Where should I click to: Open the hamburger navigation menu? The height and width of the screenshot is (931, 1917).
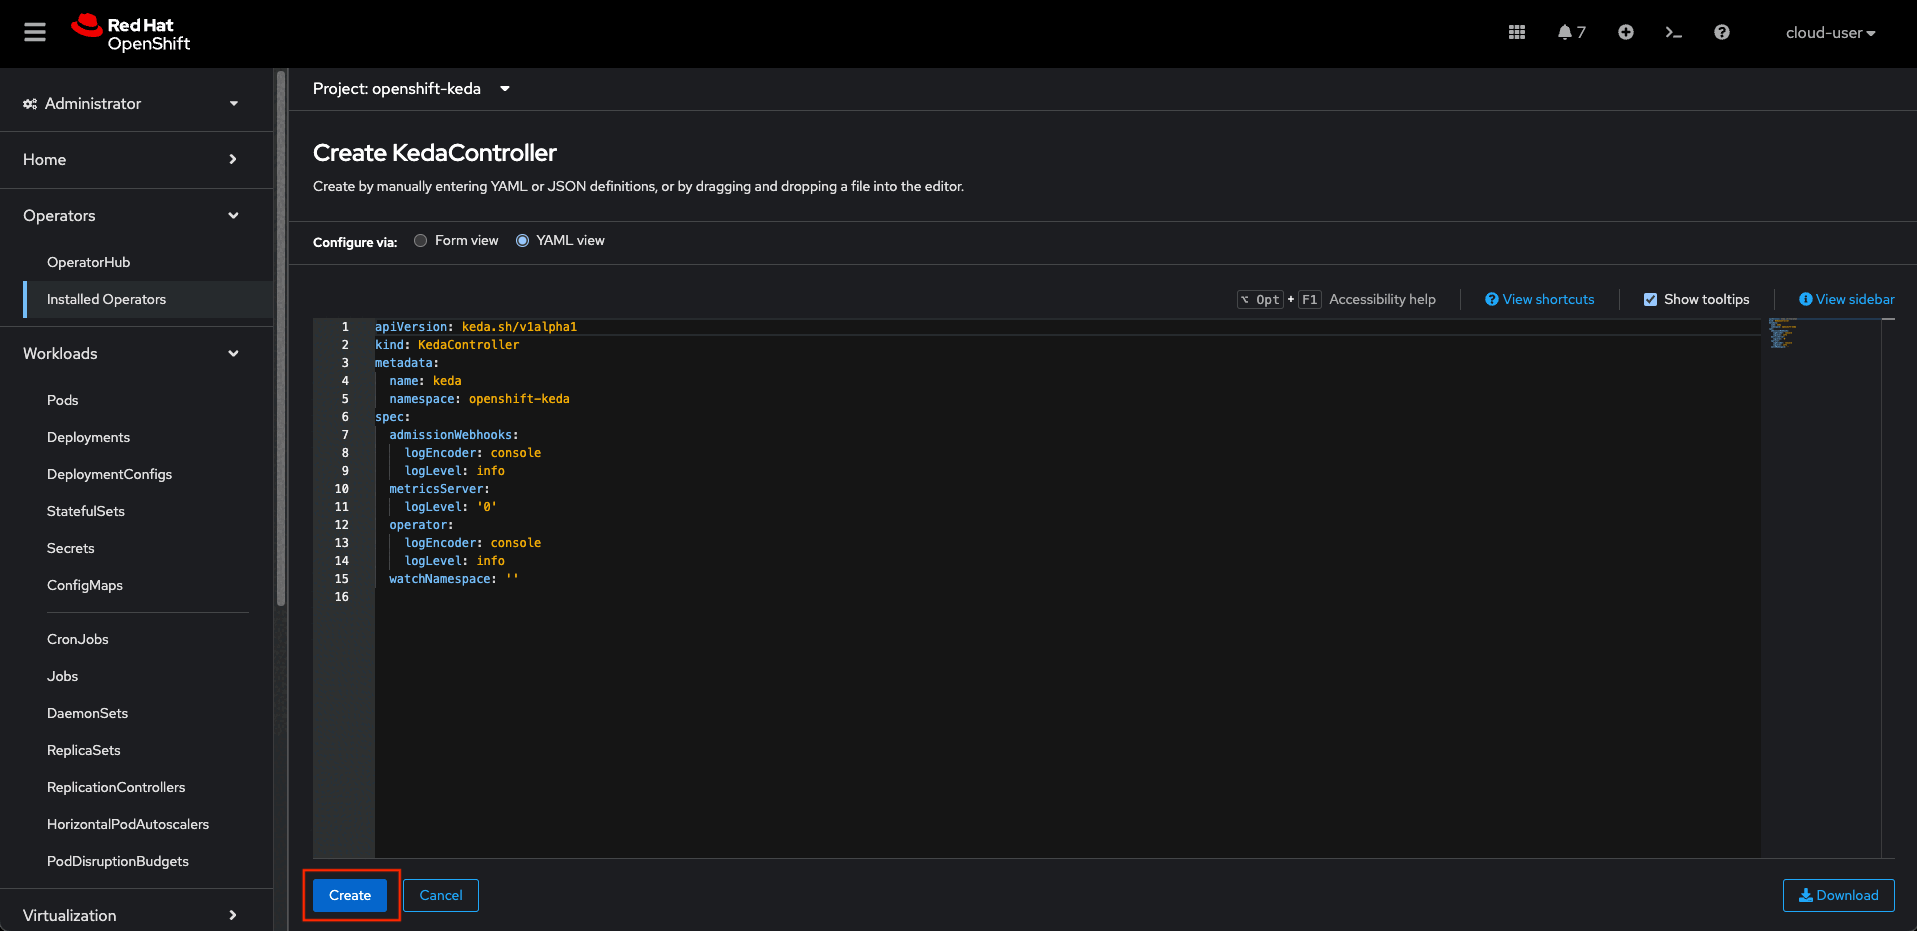[x=35, y=33]
